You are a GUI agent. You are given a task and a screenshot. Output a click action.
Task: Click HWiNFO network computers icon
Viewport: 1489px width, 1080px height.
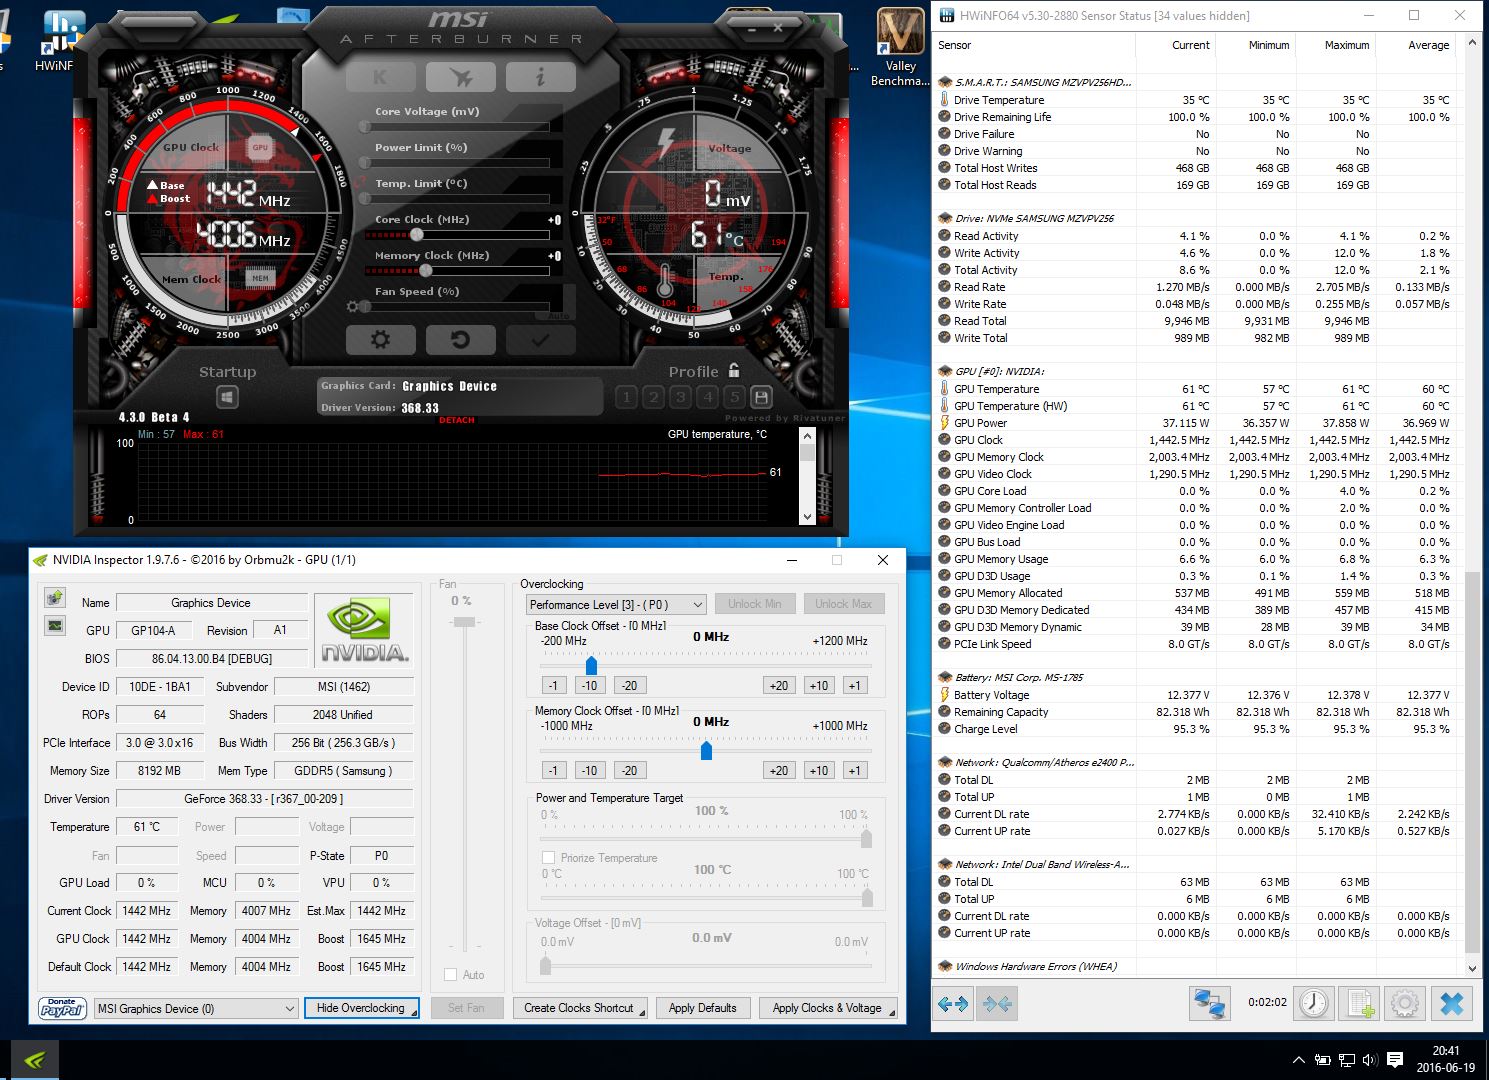click(1209, 1003)
